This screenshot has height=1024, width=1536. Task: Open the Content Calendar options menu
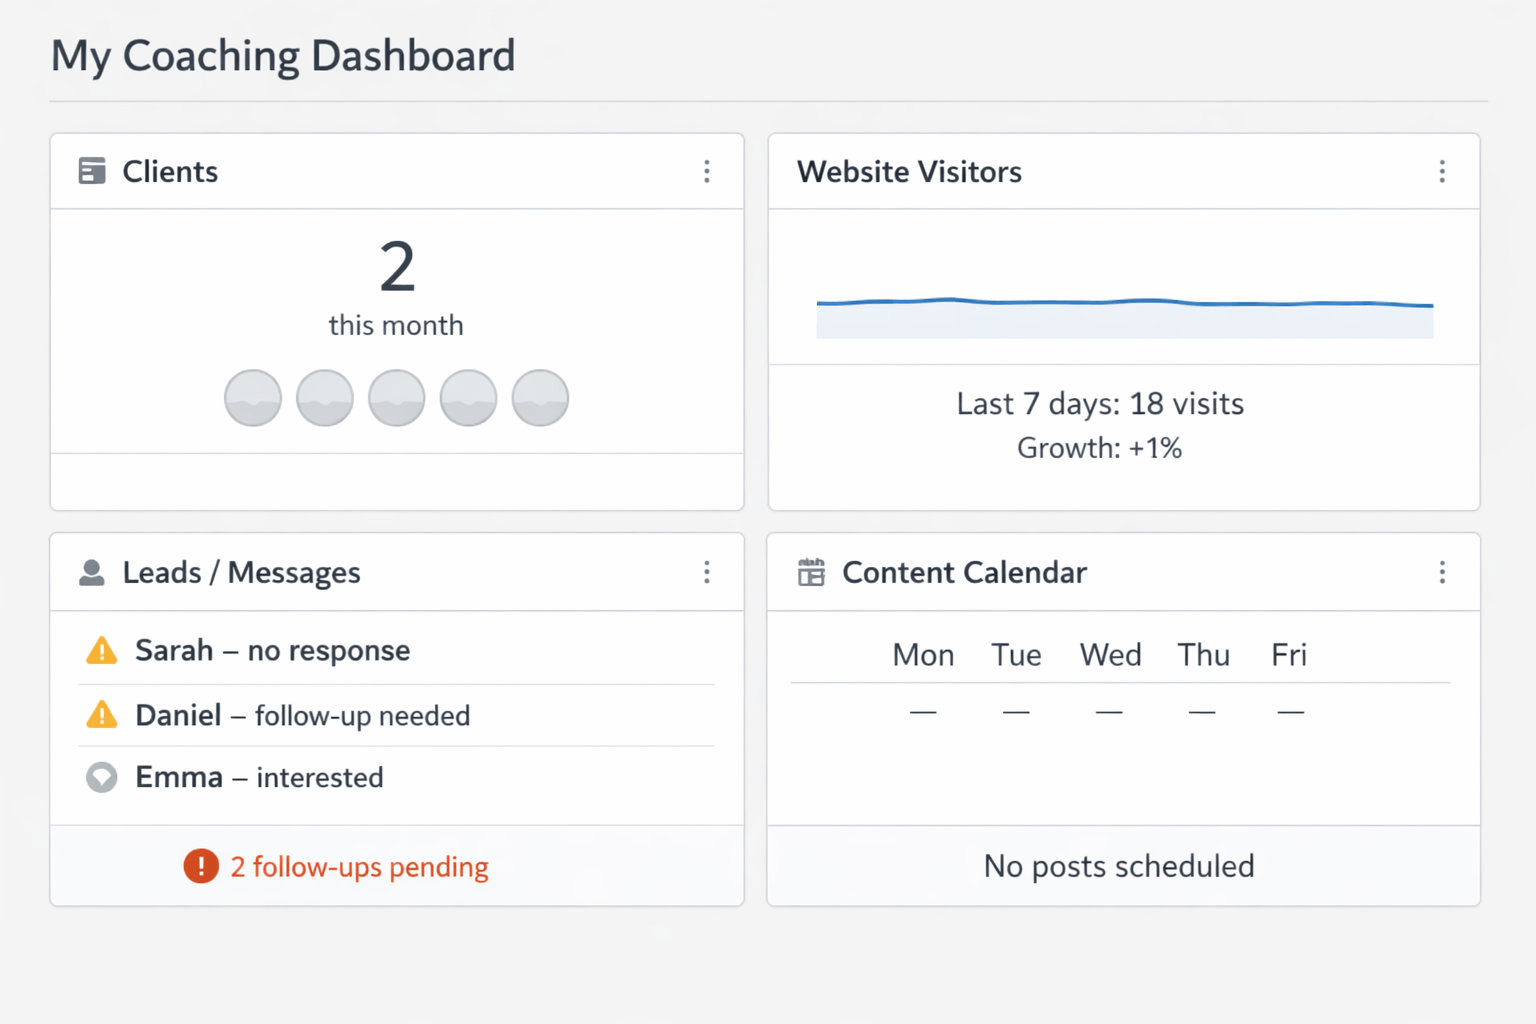pyautogui.click(x=1442, y=572)
